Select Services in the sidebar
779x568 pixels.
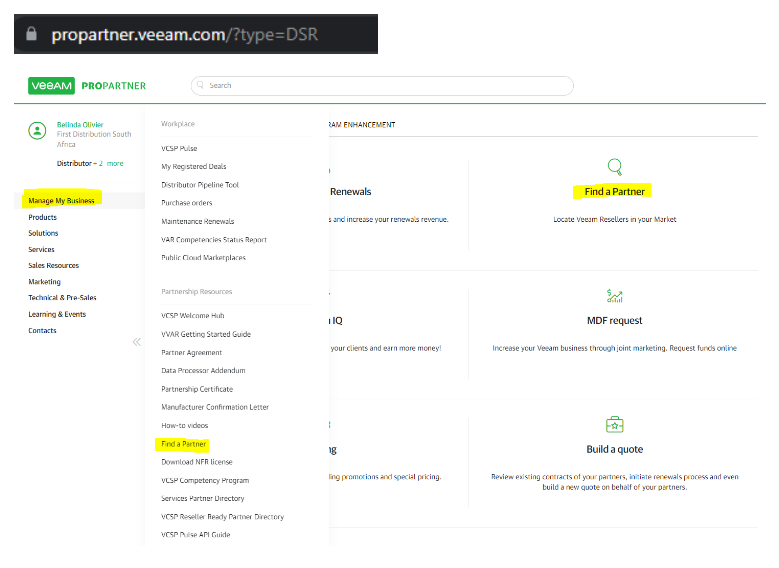41,249
